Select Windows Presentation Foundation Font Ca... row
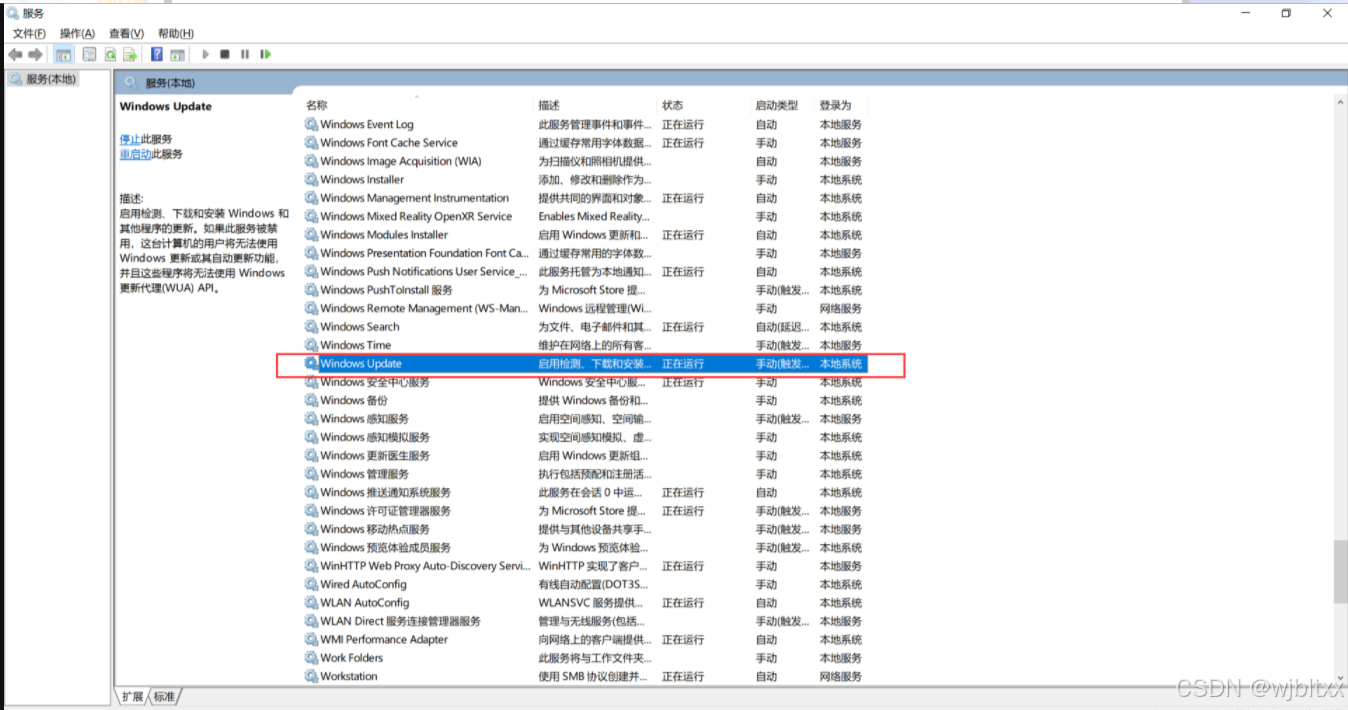 tap(585, 253)
